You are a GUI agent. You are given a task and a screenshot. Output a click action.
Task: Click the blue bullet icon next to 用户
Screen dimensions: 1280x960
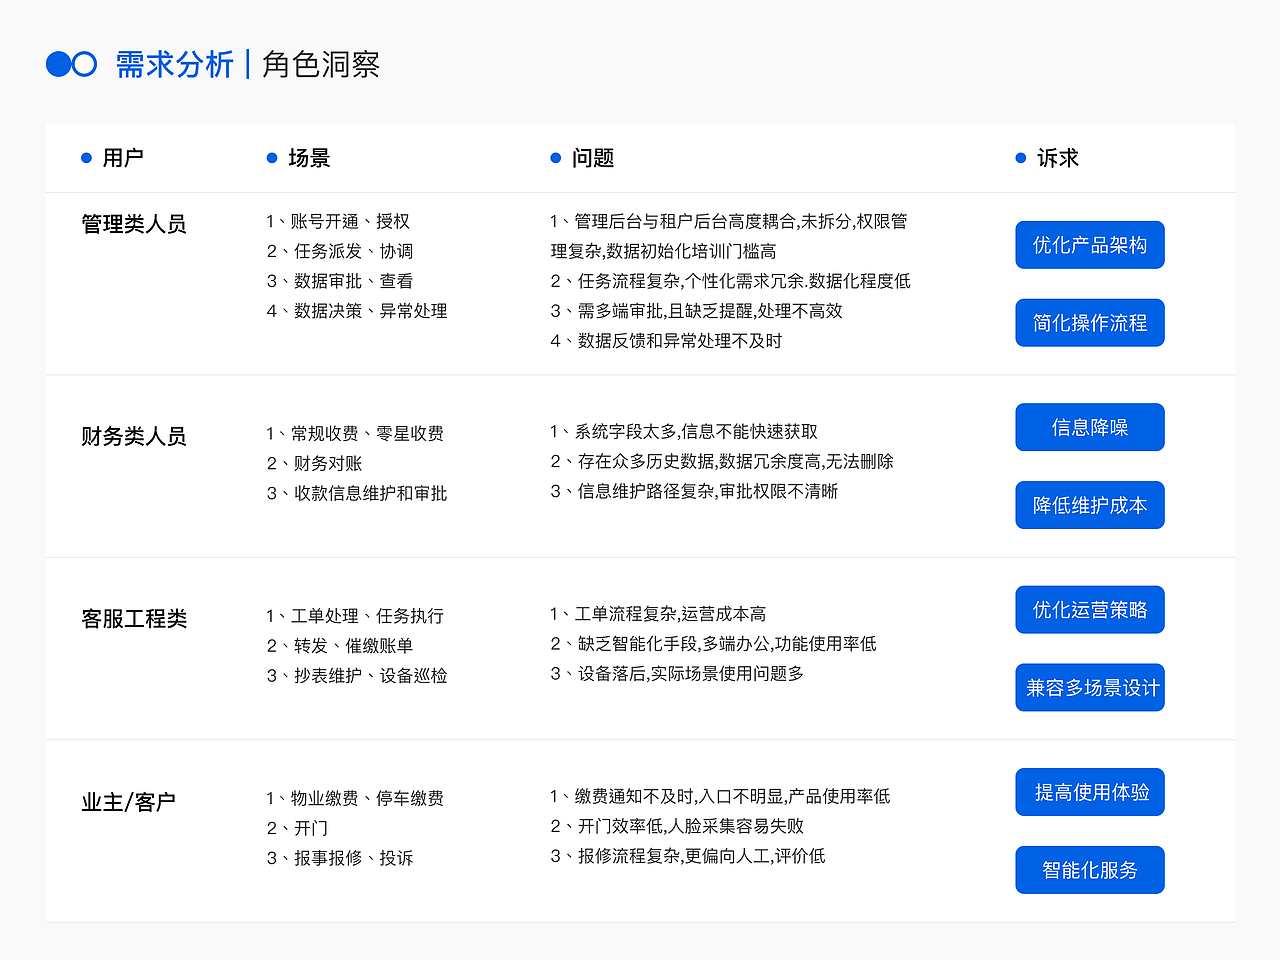click(x=84, y=157)
